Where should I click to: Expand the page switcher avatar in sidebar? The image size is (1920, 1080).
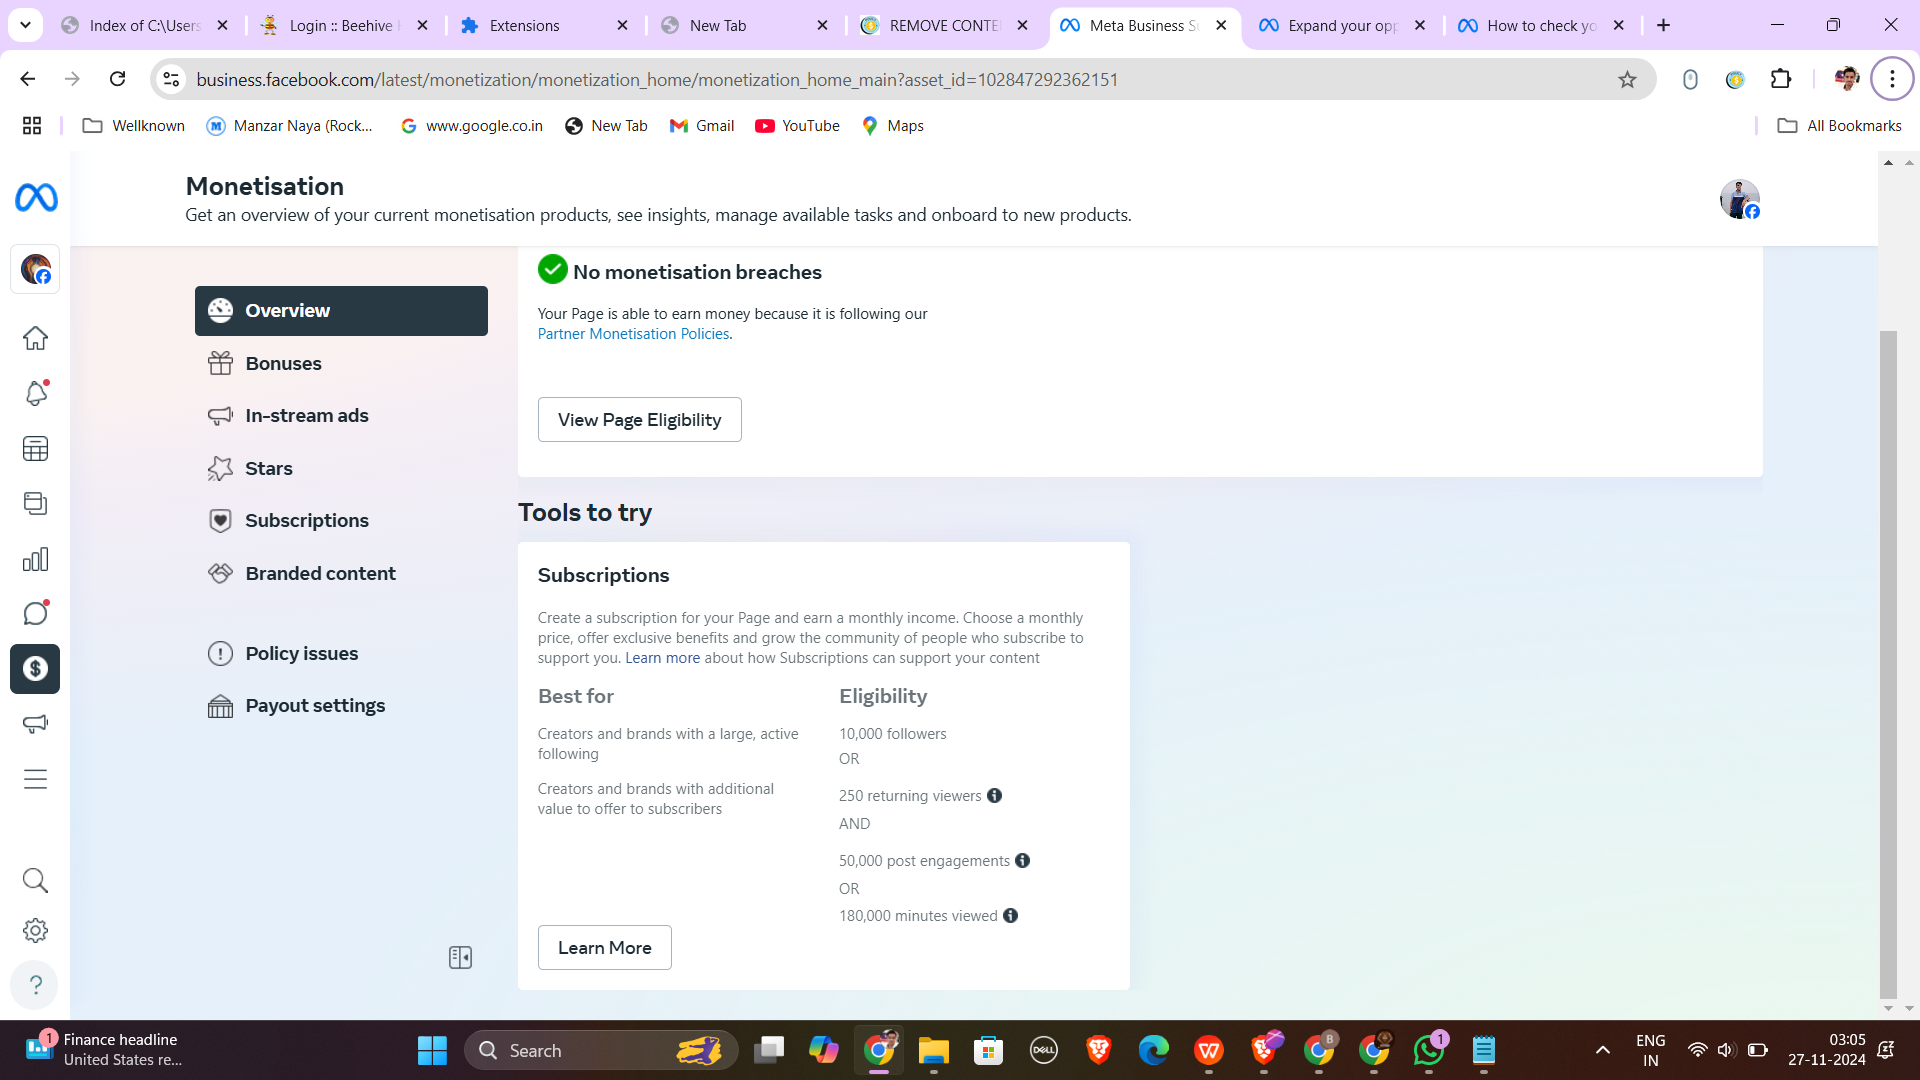coord(35,269)
